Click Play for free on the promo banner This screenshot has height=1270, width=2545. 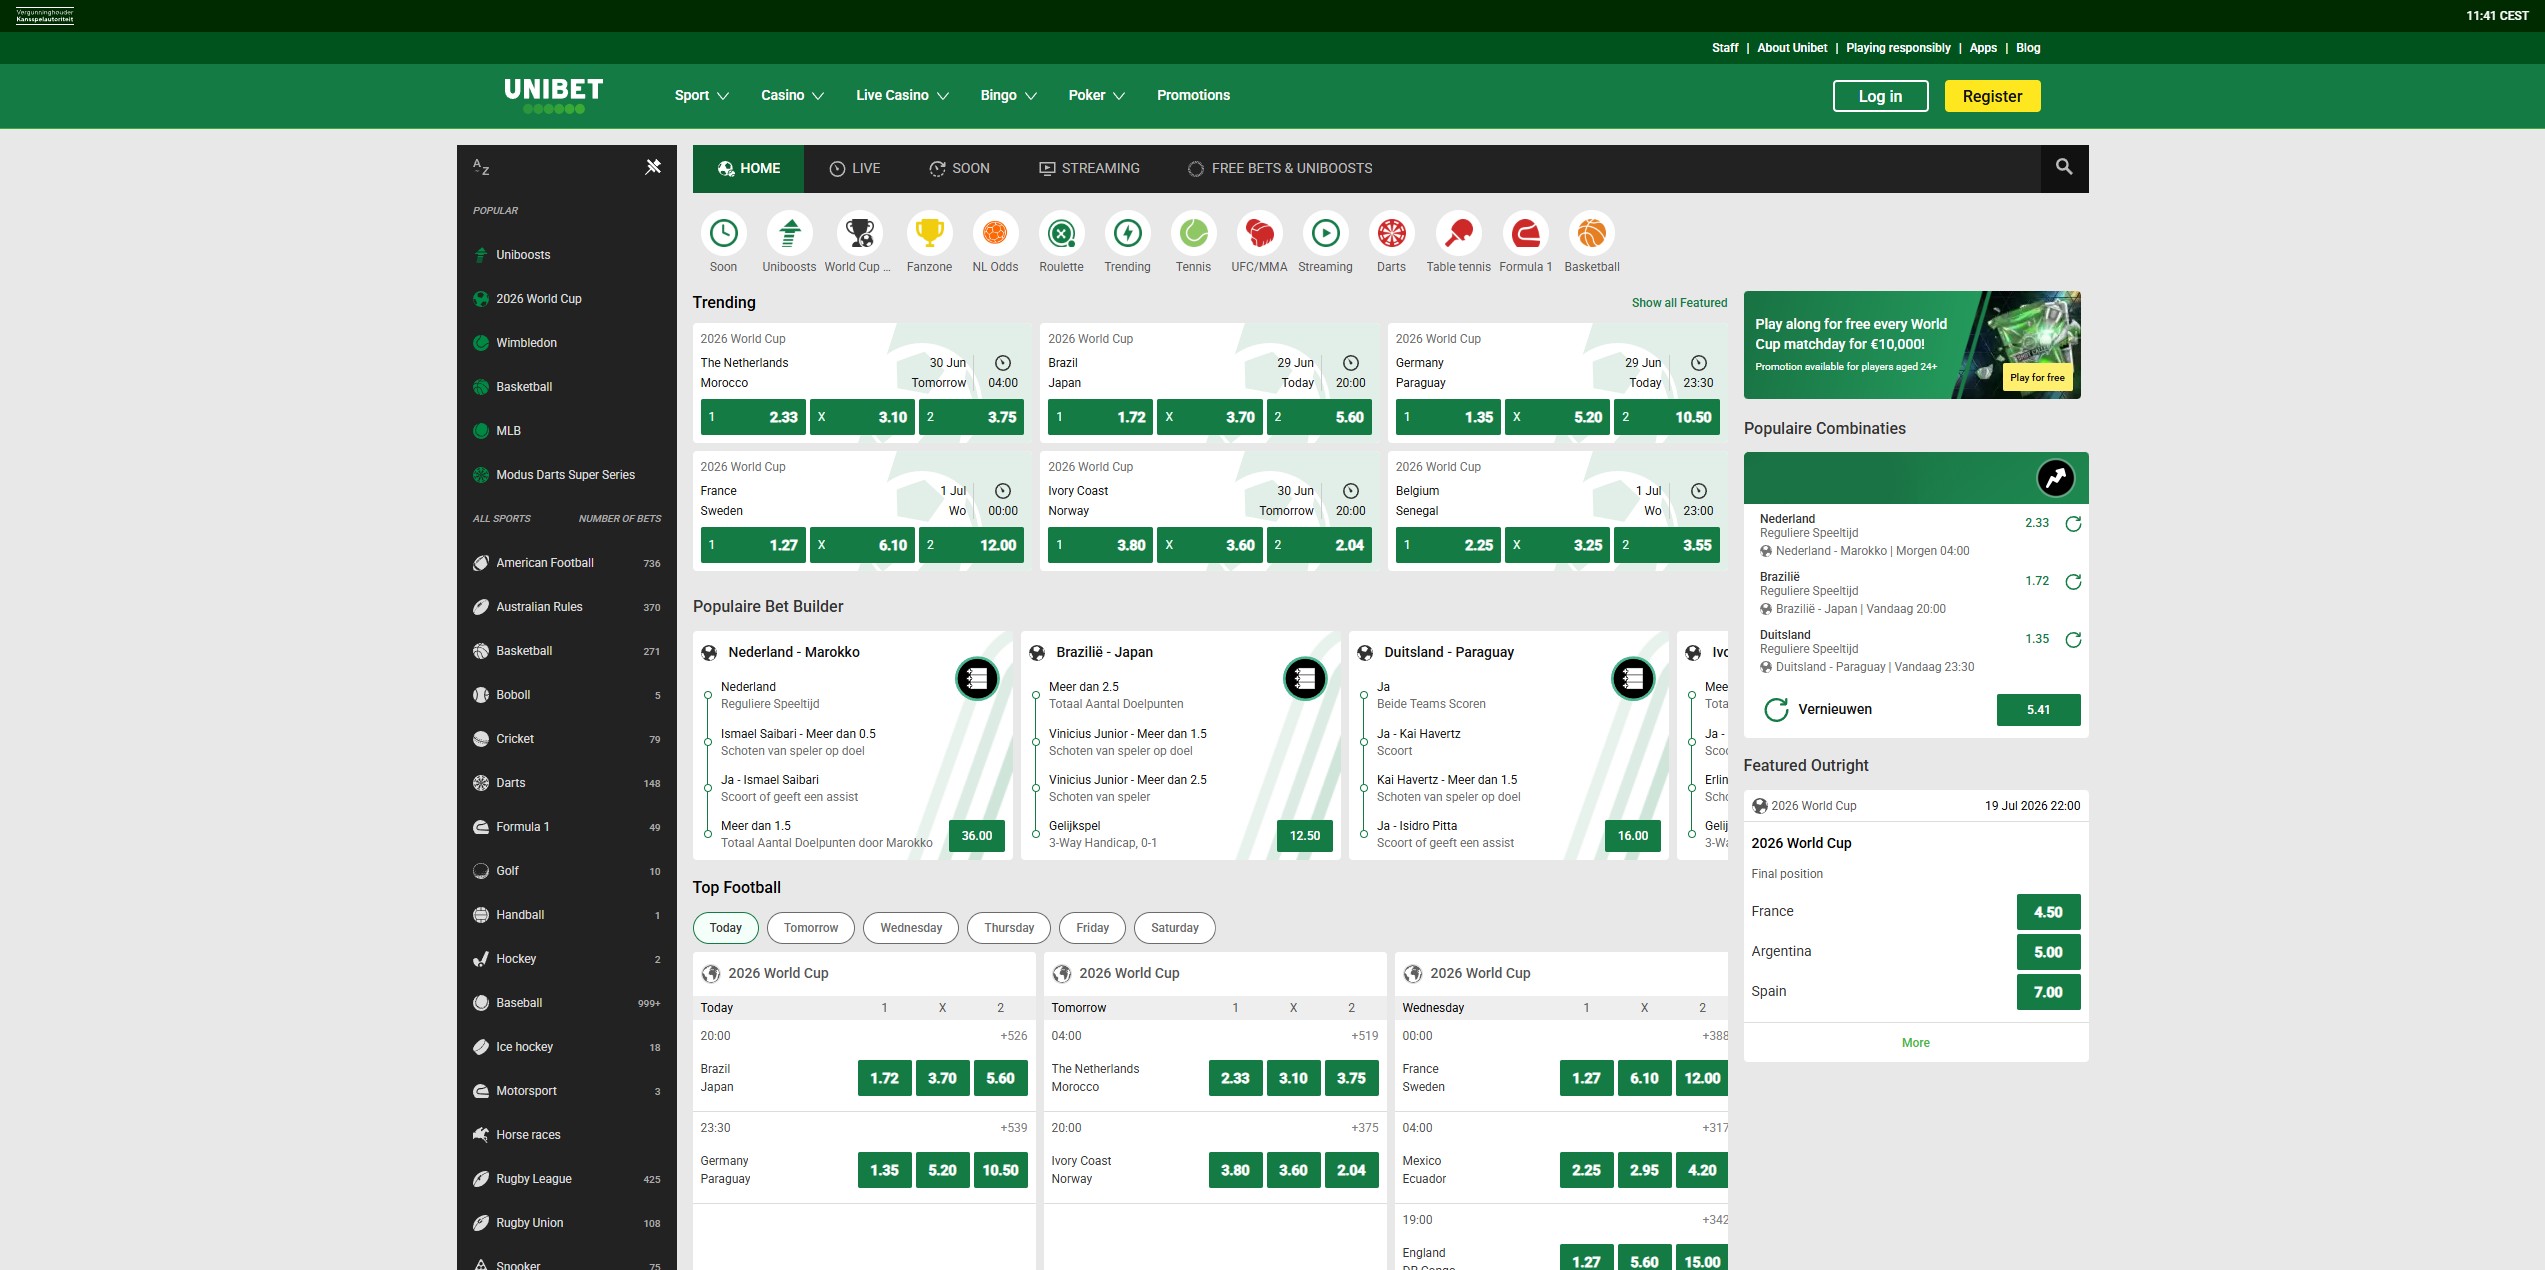coord(2037,377)
